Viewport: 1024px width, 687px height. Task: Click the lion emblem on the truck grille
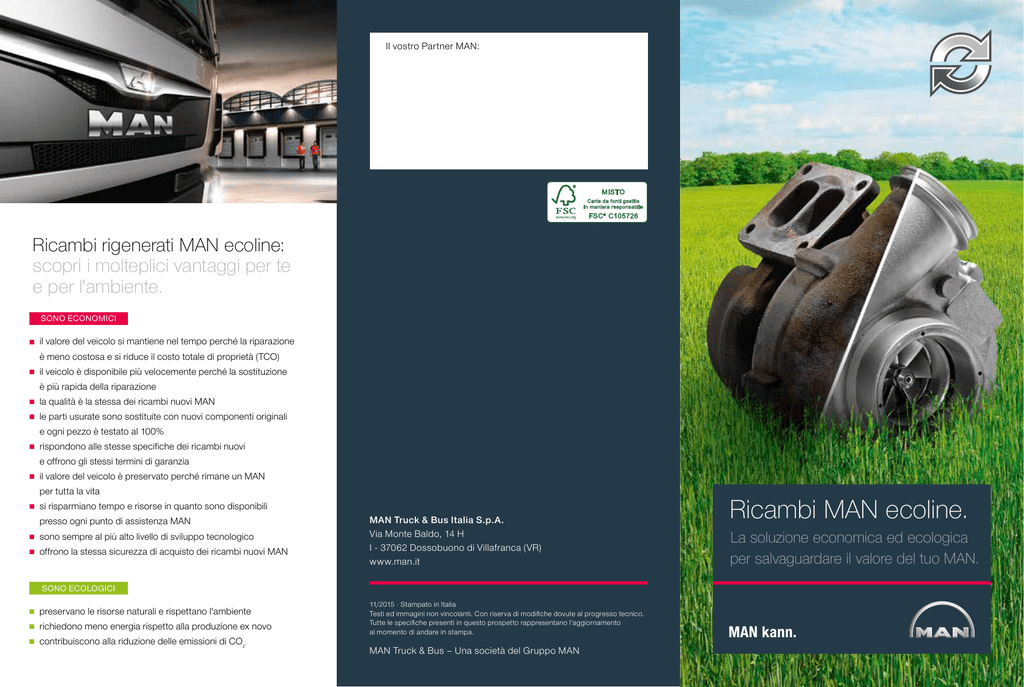coord(138,80)
